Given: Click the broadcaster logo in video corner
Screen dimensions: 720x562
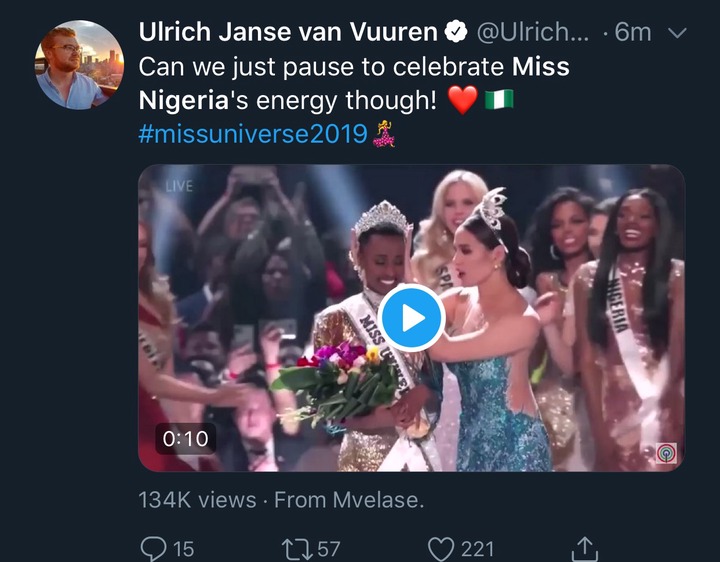Looking at the screenshot, I should (x=665, y=452).
